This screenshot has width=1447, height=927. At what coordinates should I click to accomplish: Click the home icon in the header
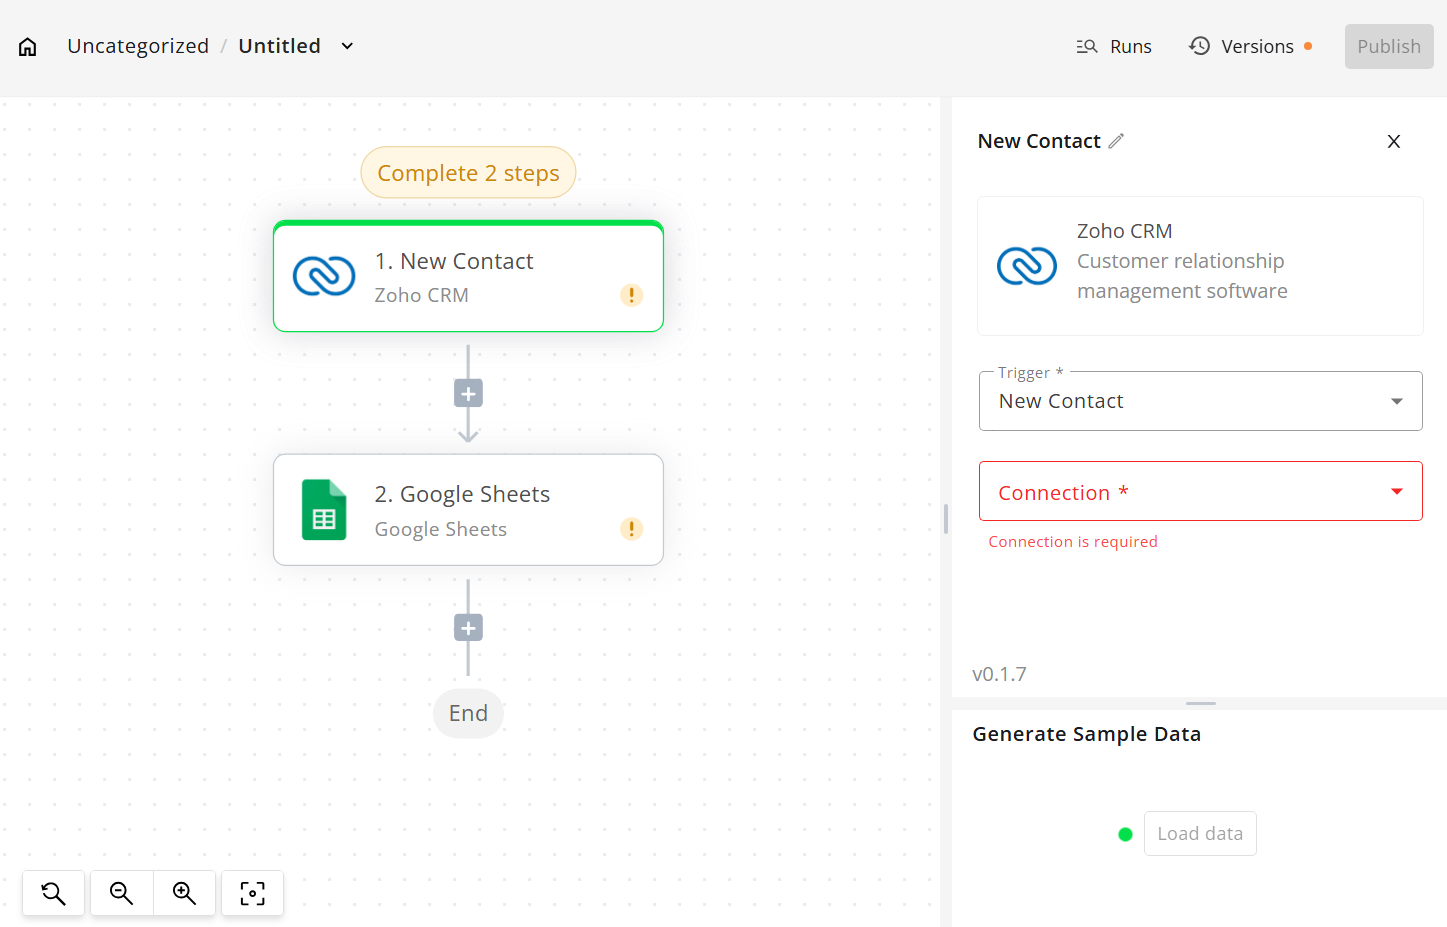tap(28, 47)
